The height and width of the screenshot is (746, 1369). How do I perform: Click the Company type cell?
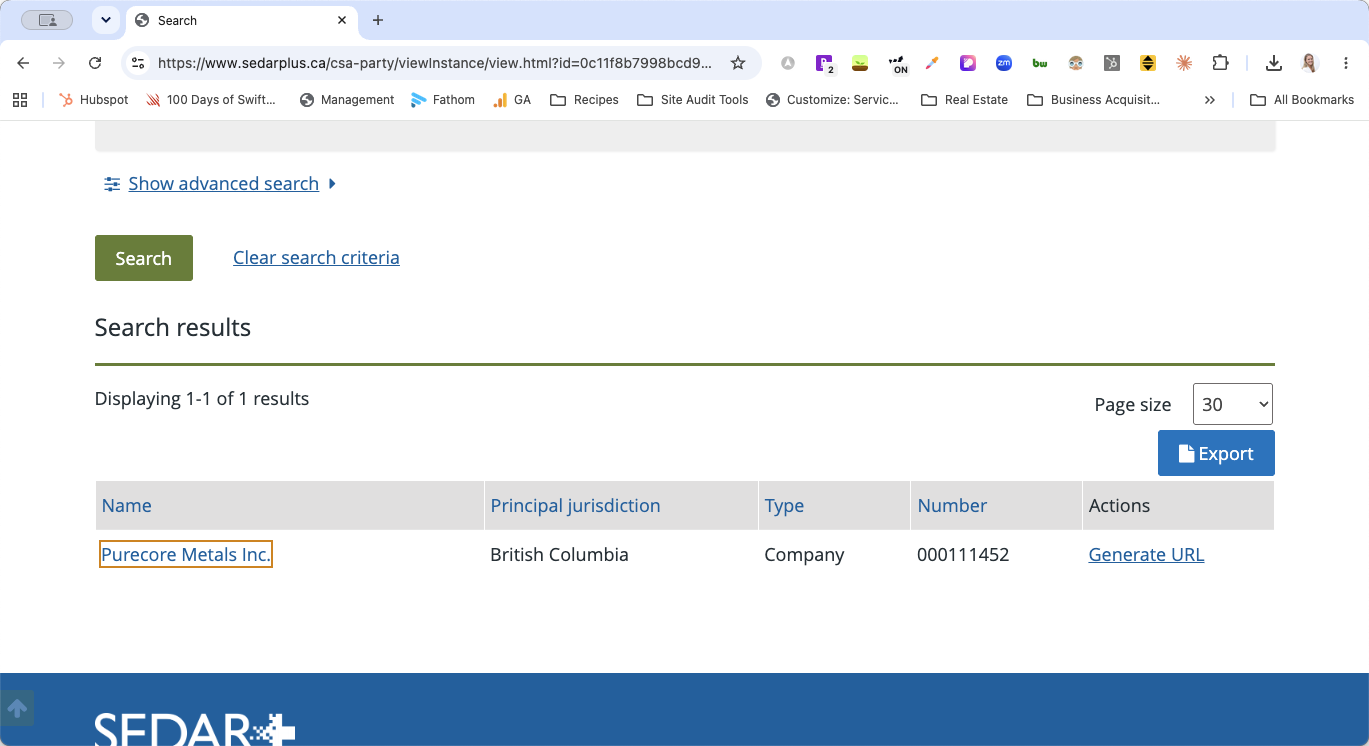pyautogui.click(x=804, y=555)
